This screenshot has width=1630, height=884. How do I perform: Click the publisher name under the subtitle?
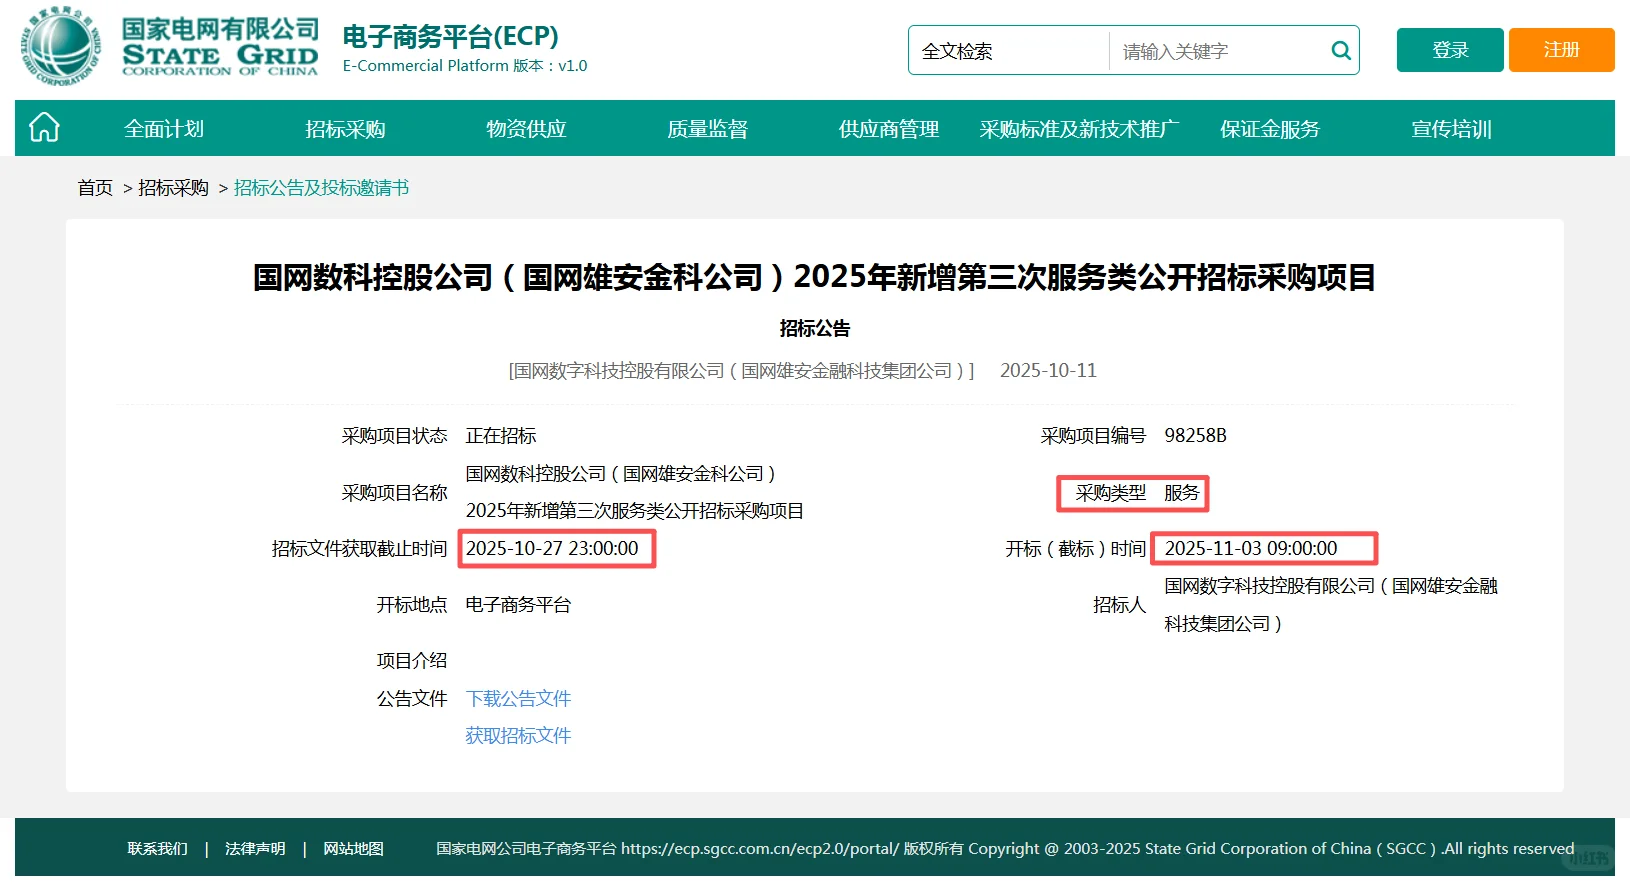(741, 370)
